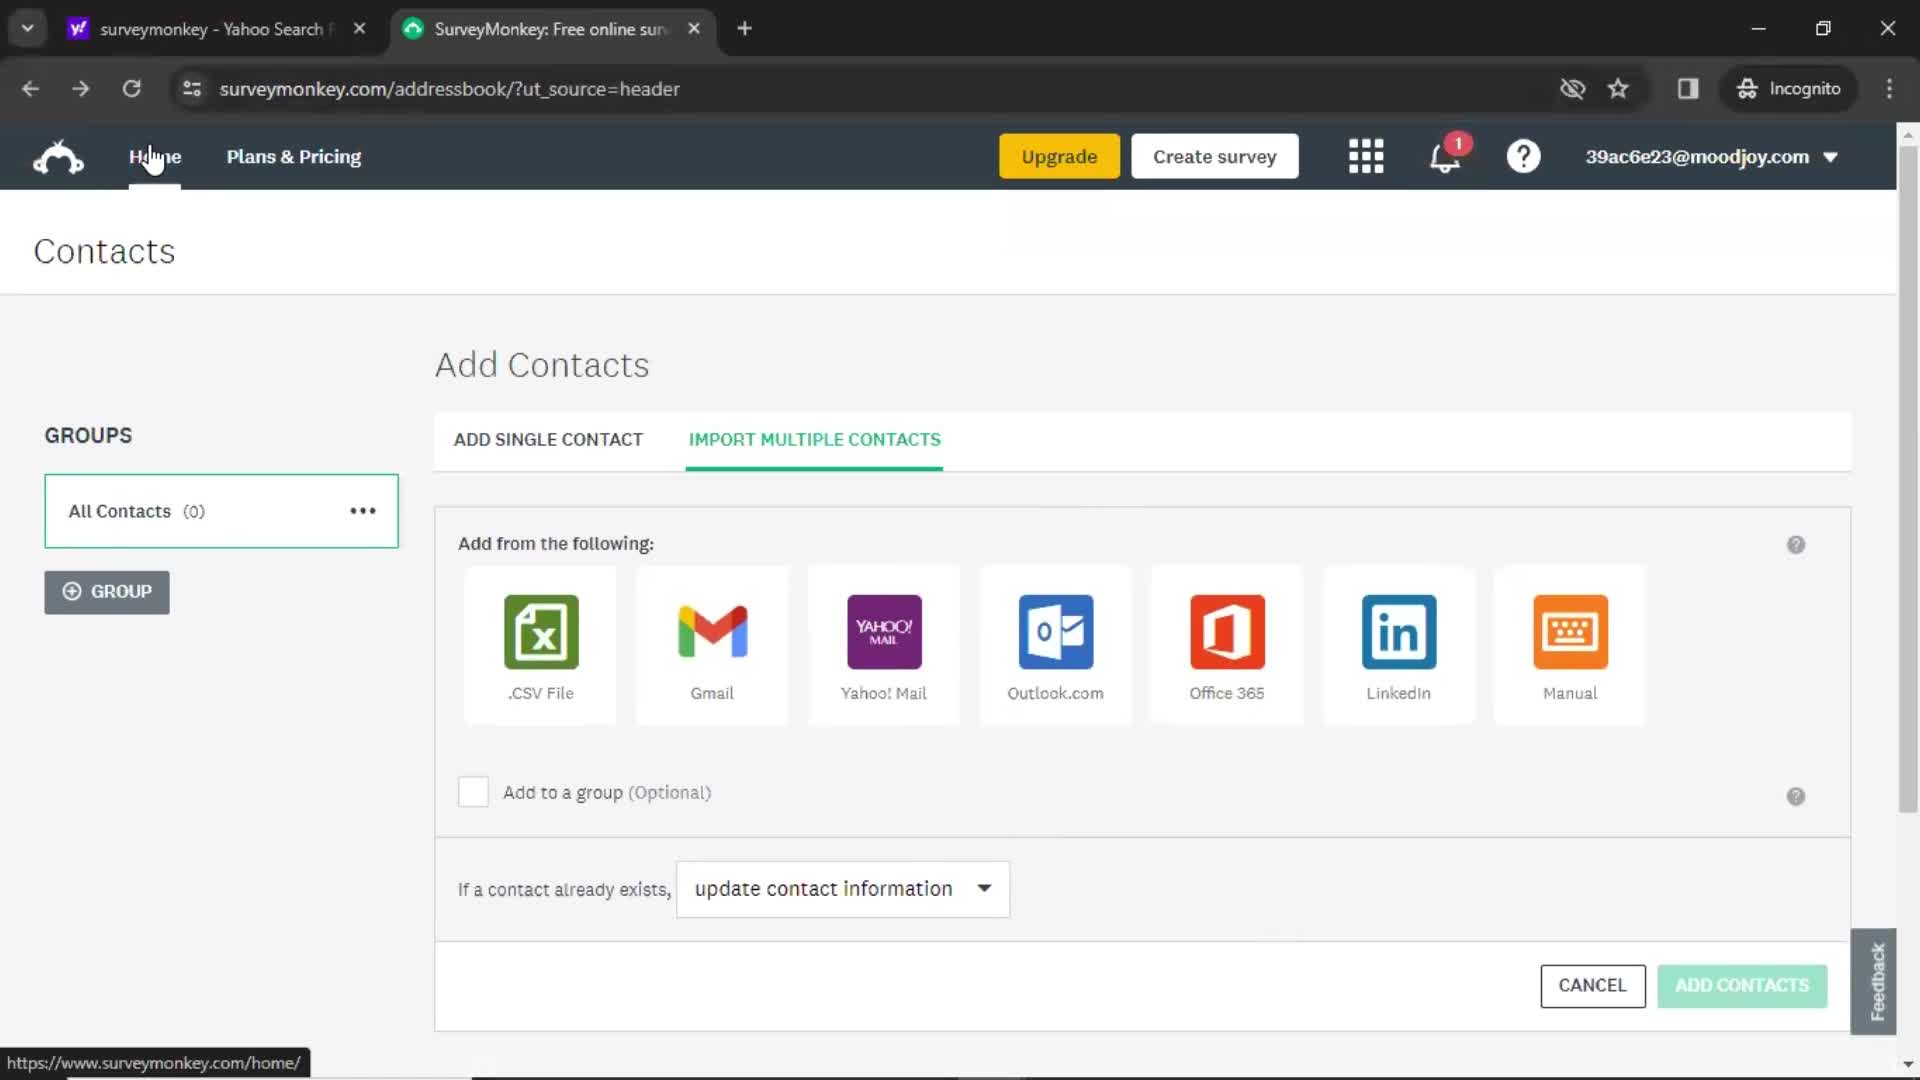Open Chrome three-dot menu

coord(1889,89)
